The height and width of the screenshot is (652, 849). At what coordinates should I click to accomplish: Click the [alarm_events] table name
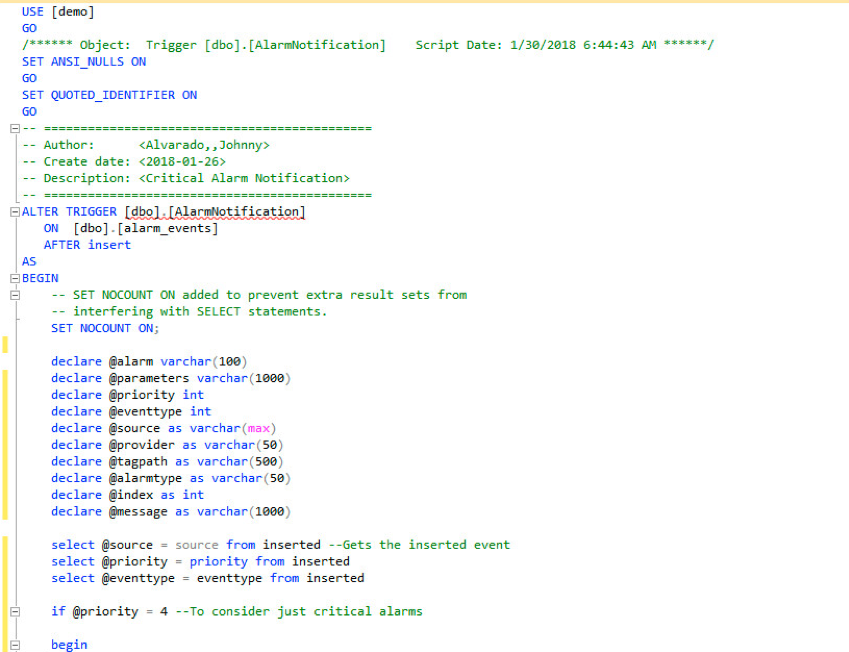(x=168, y=229)
